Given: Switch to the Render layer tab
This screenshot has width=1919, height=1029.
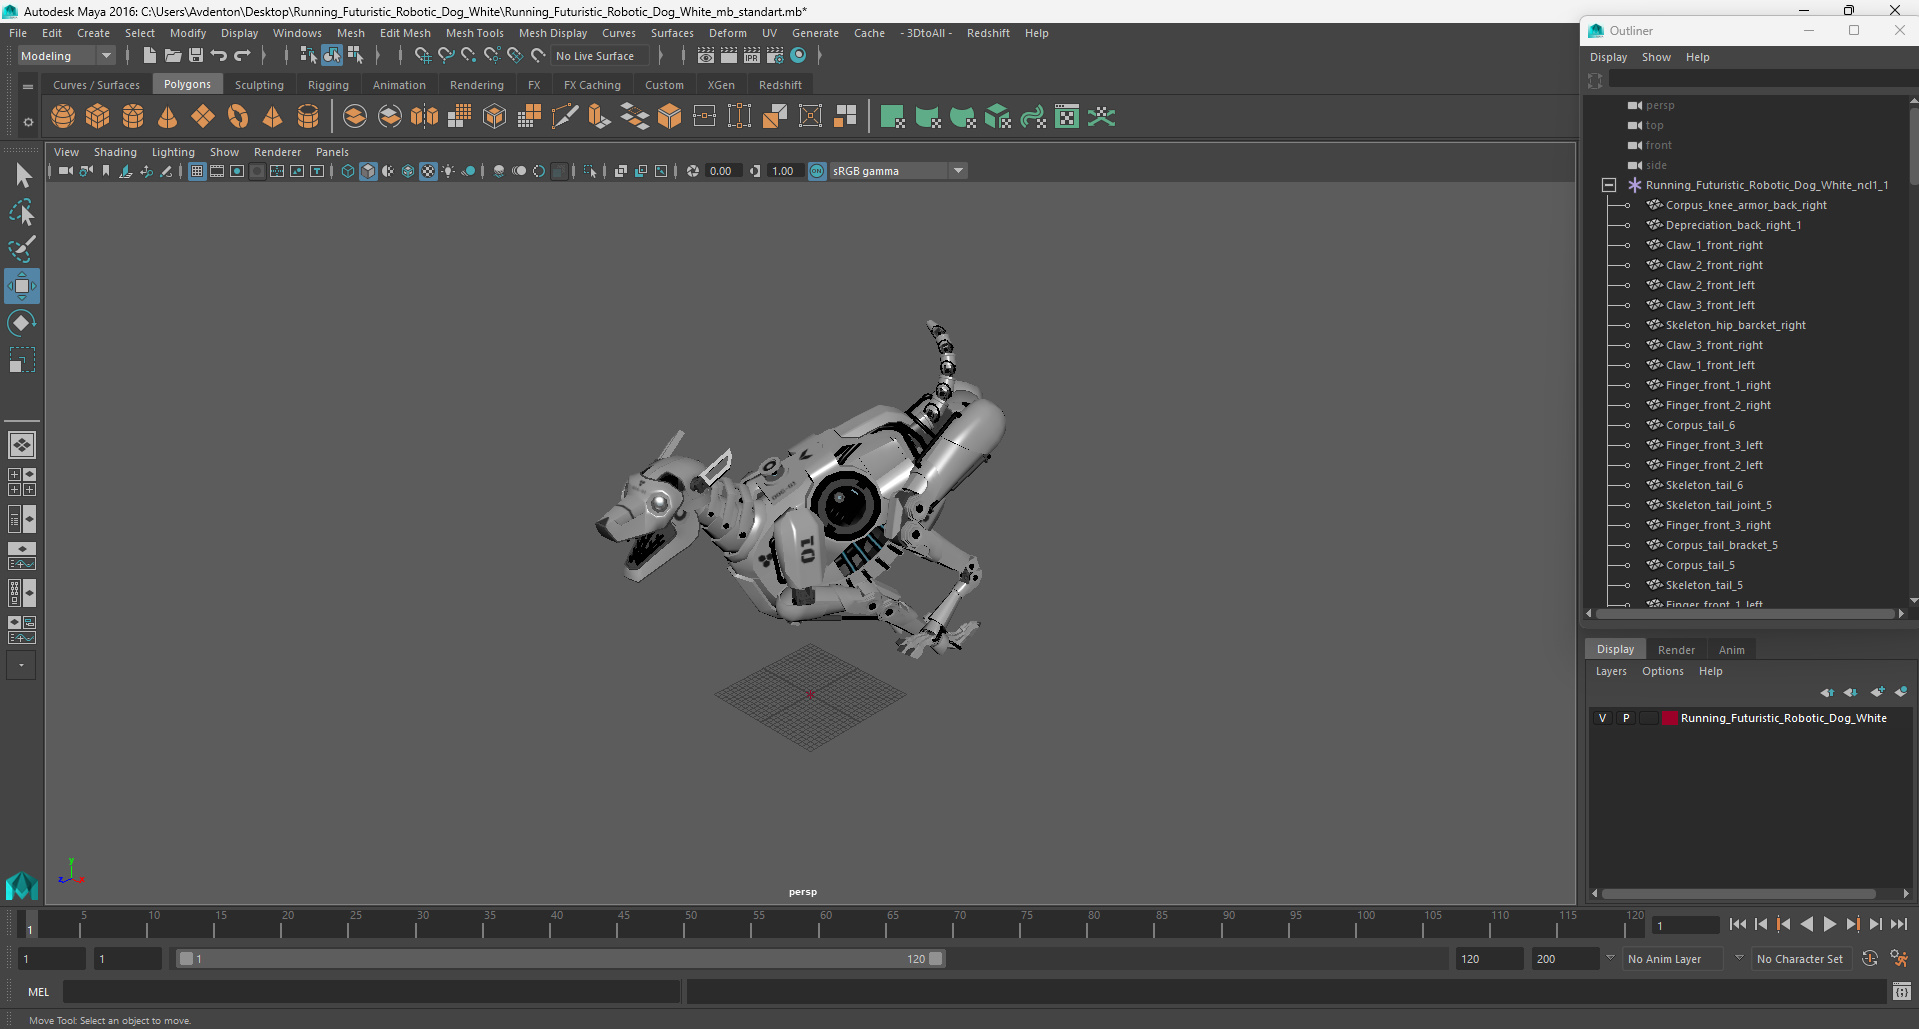Looking at the screenshot, I should (x=1676, y=650).
